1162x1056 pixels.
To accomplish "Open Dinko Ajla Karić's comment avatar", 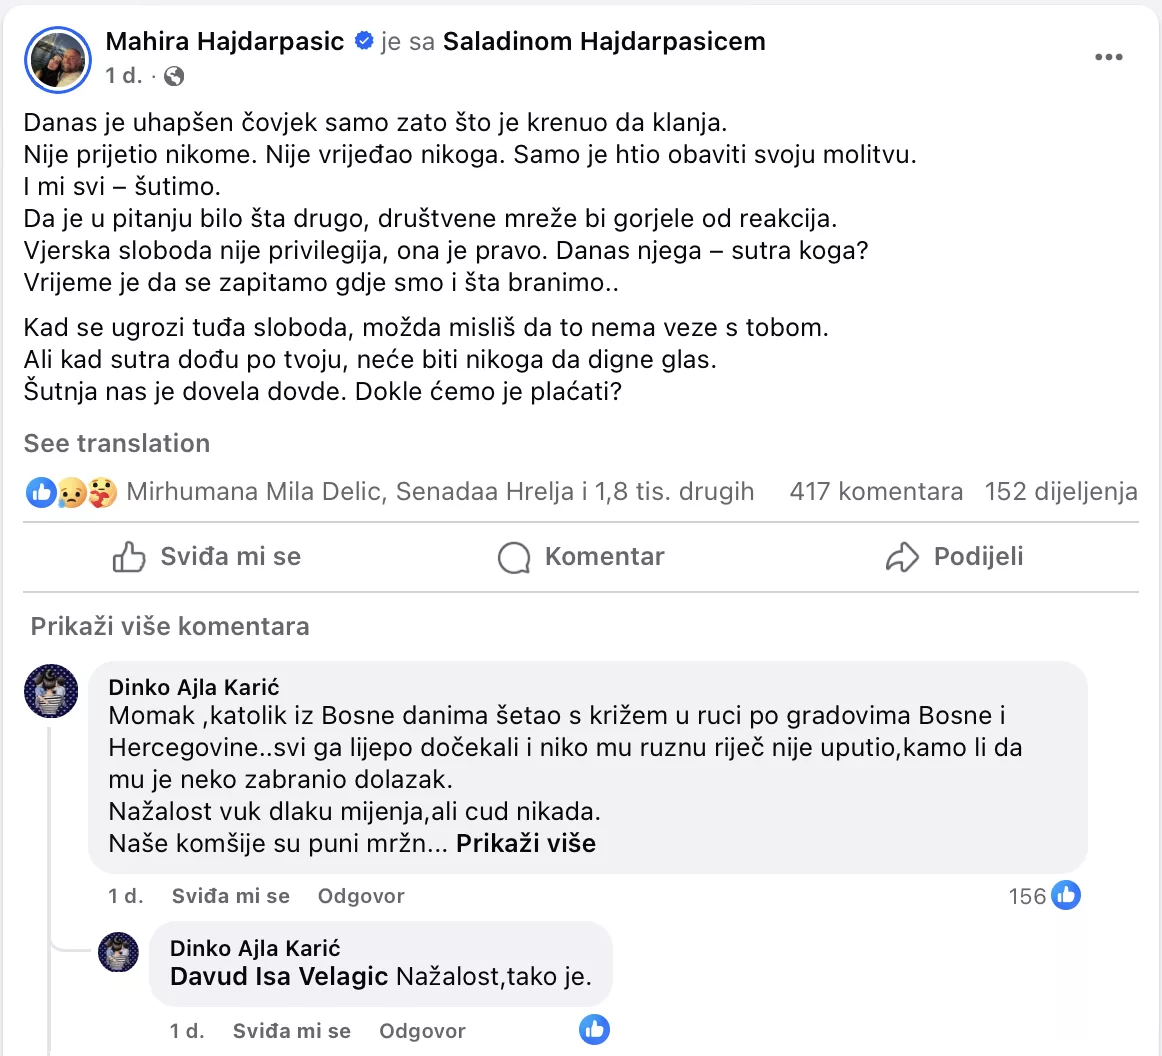I will [x=51, y=691].
